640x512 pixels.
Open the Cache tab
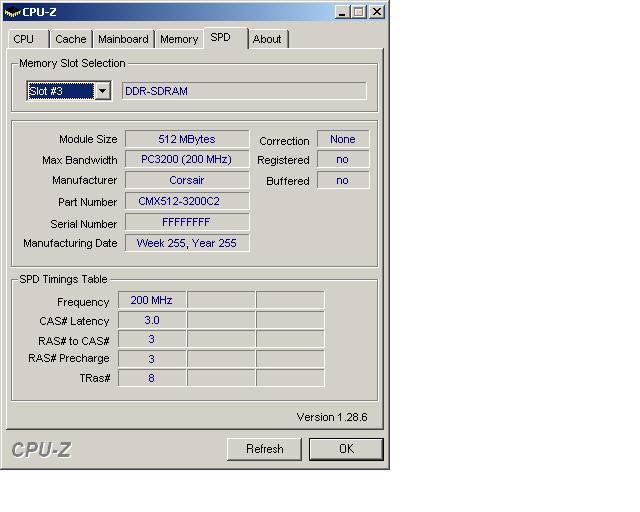click(71, 39)
